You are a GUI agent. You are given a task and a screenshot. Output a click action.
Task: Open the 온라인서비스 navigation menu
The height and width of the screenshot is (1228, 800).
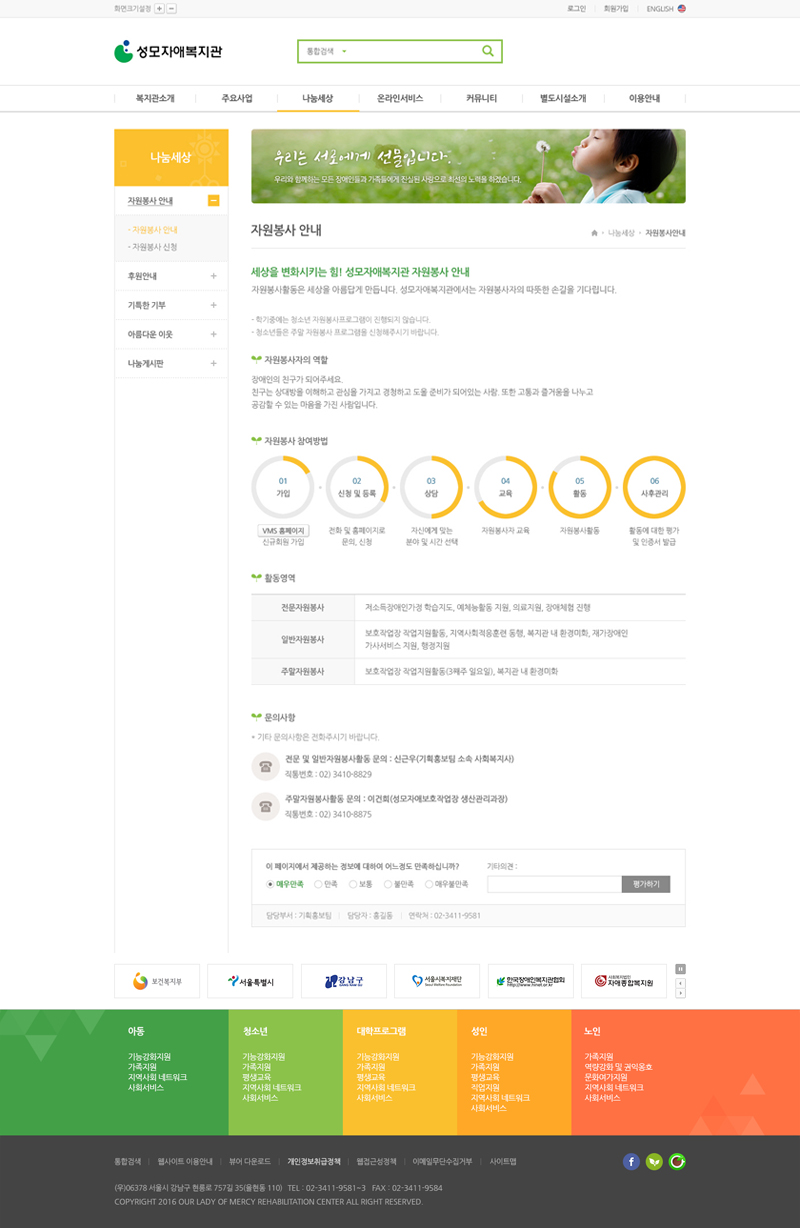[400, 99]
